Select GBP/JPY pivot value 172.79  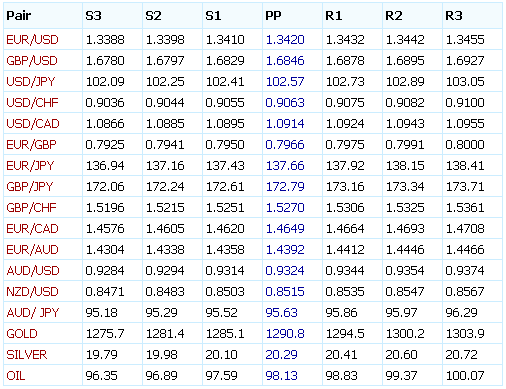click(x=285, y=187)
